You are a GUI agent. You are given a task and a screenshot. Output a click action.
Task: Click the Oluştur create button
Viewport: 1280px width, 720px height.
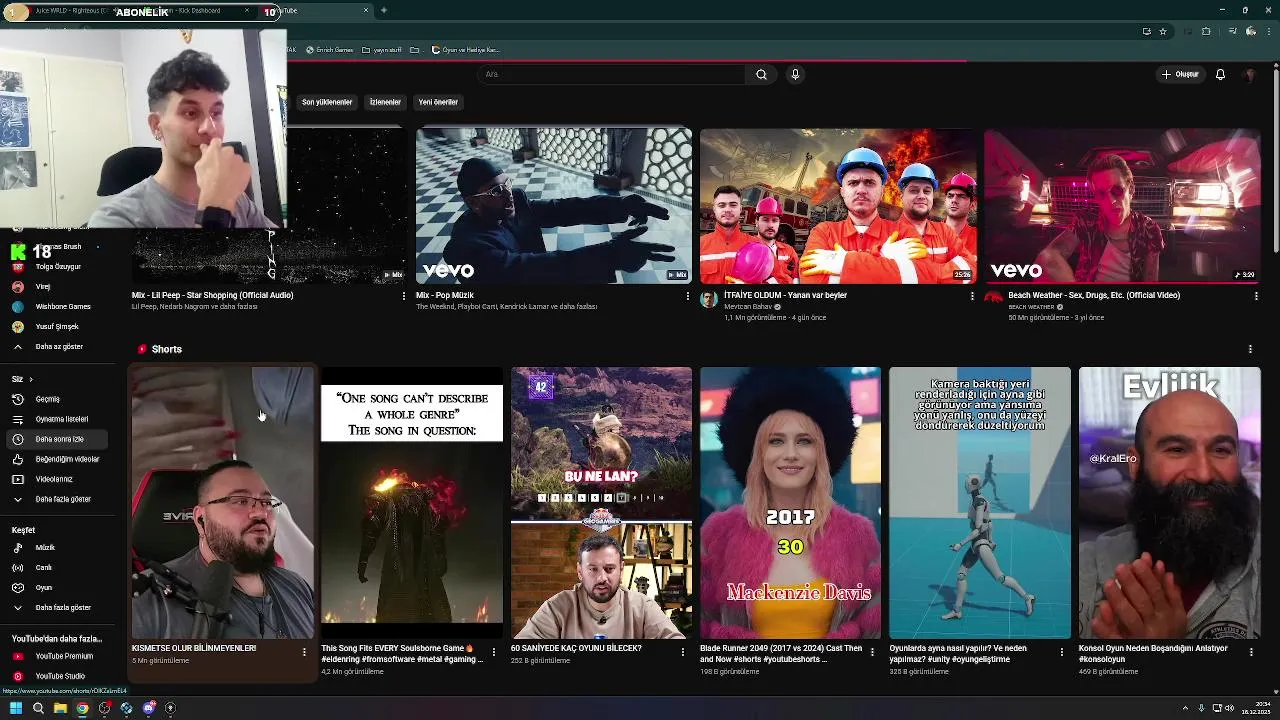coord(1180,74)
